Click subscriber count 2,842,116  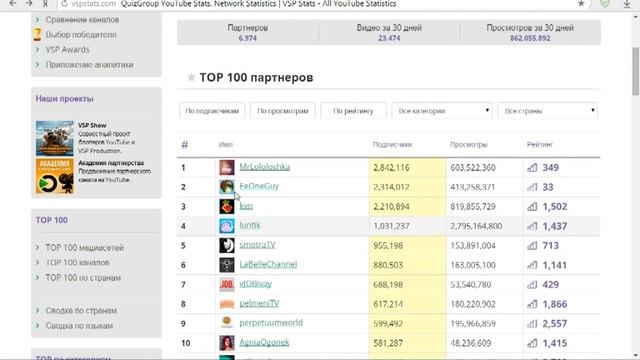(x=391, y=167)
